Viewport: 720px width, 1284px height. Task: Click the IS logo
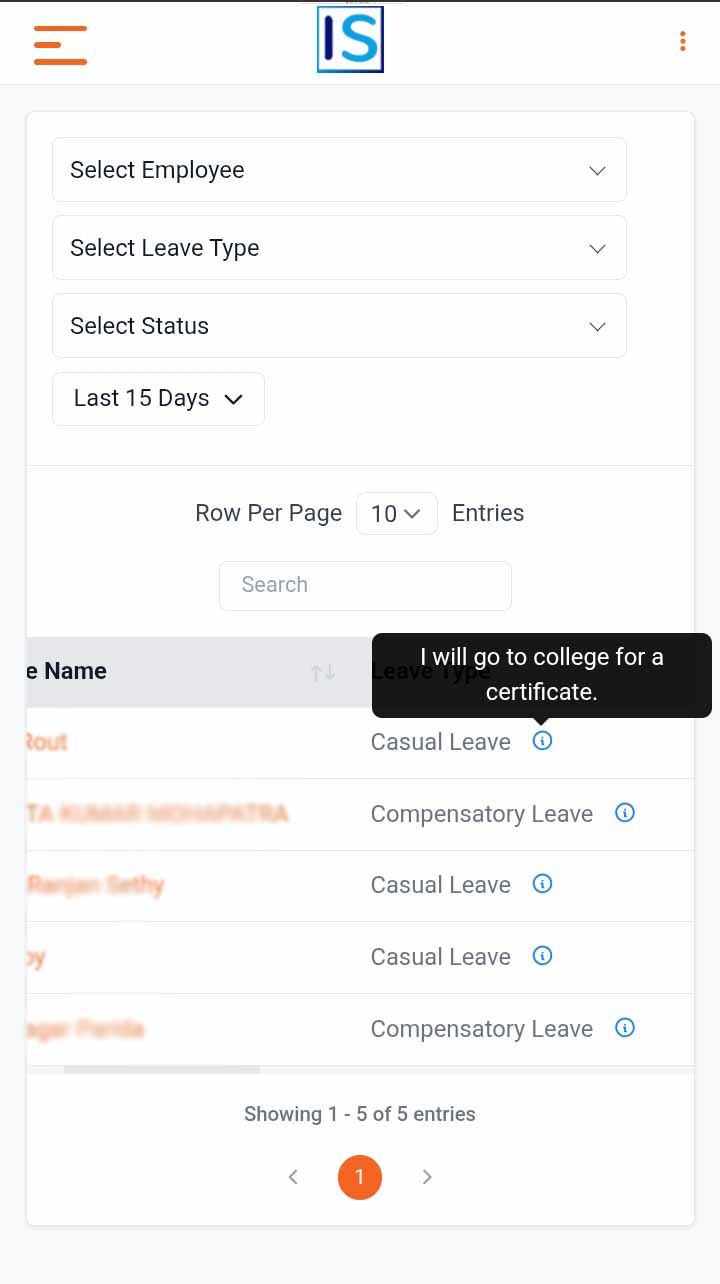pos(350,40)
